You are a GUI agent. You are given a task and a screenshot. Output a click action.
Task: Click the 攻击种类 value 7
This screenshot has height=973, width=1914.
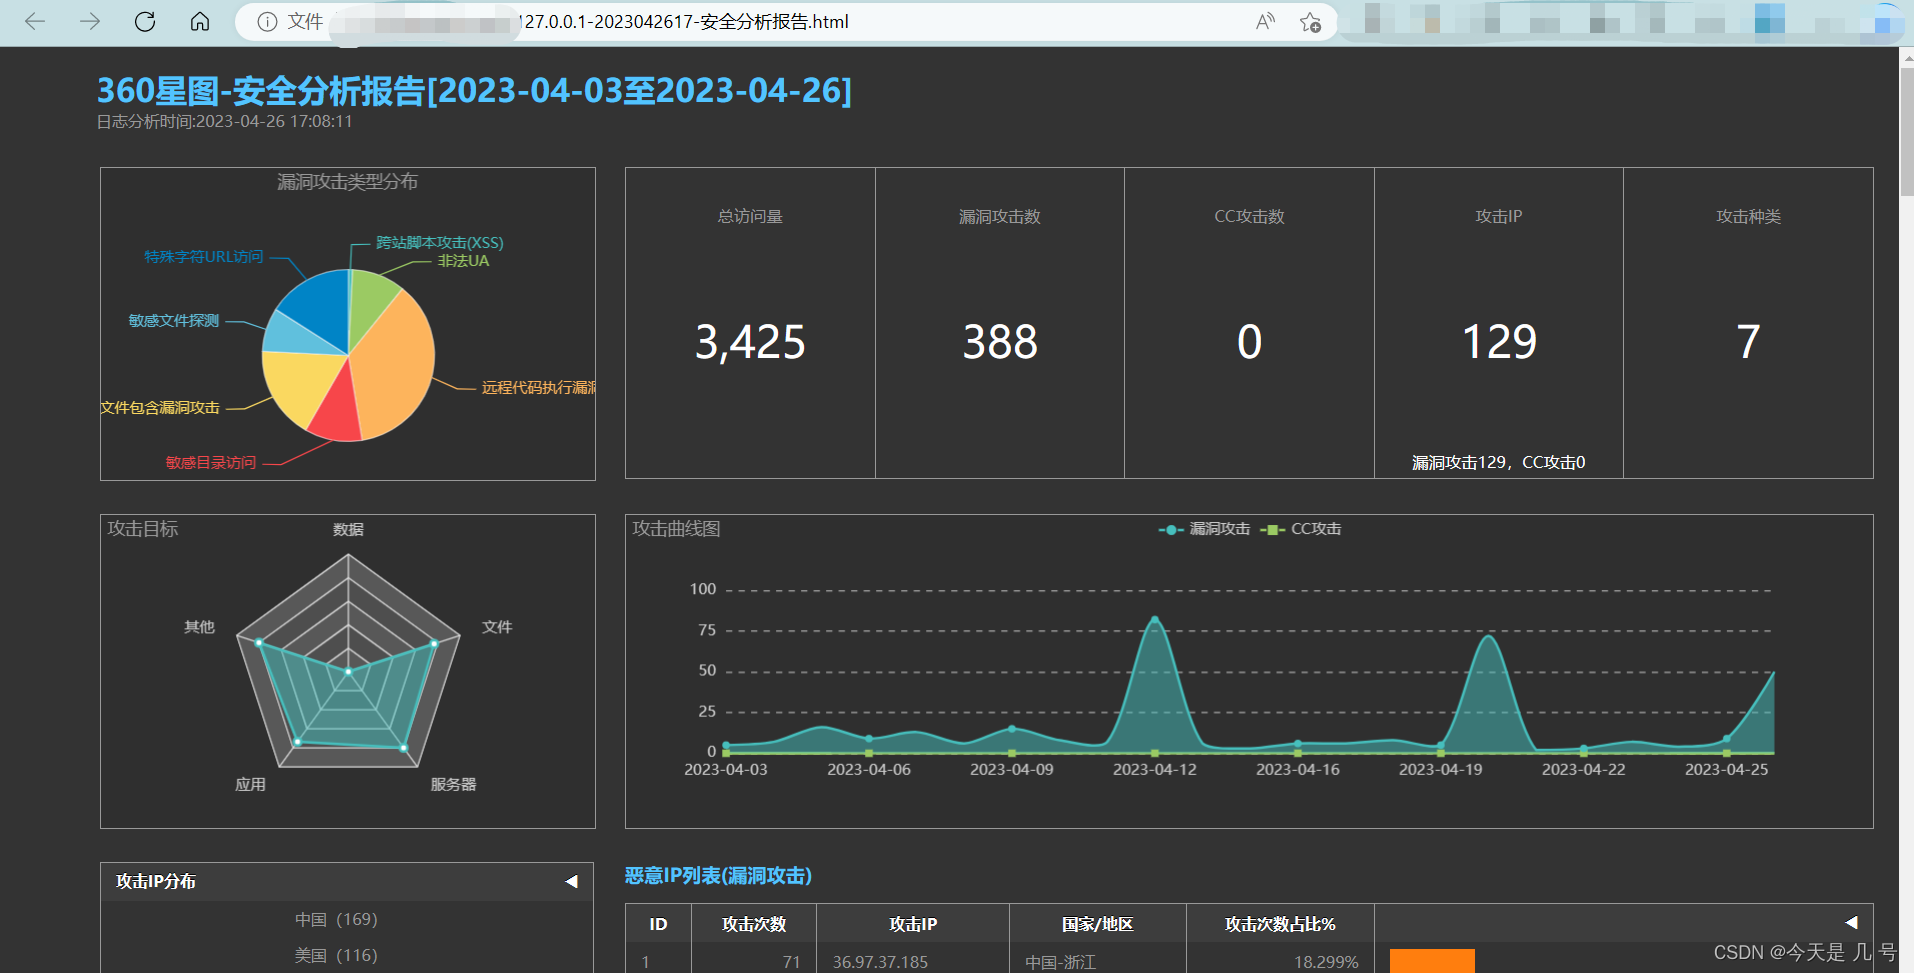[x=1748, y=342]
